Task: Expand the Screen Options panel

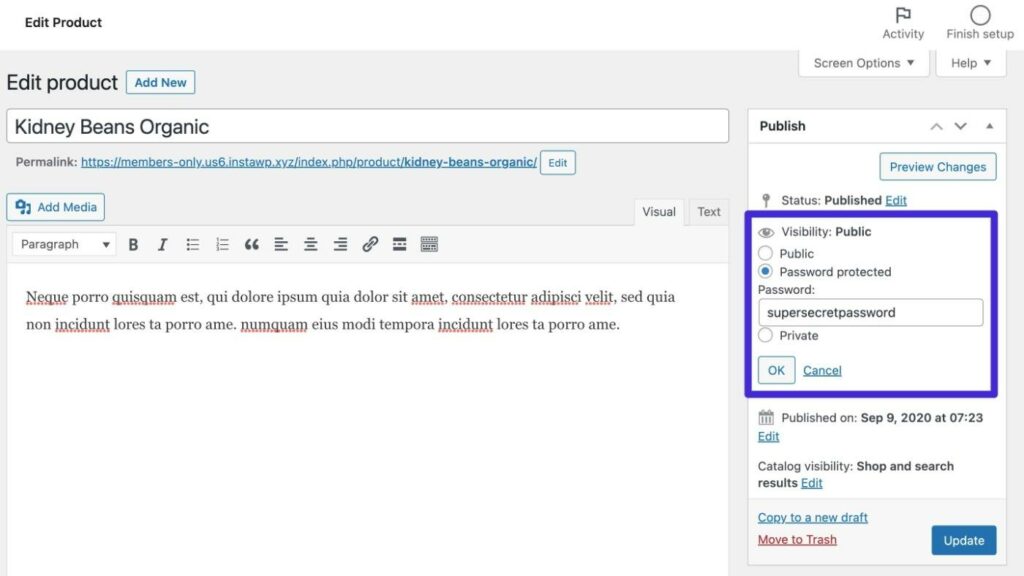Action: coord(863,63)
